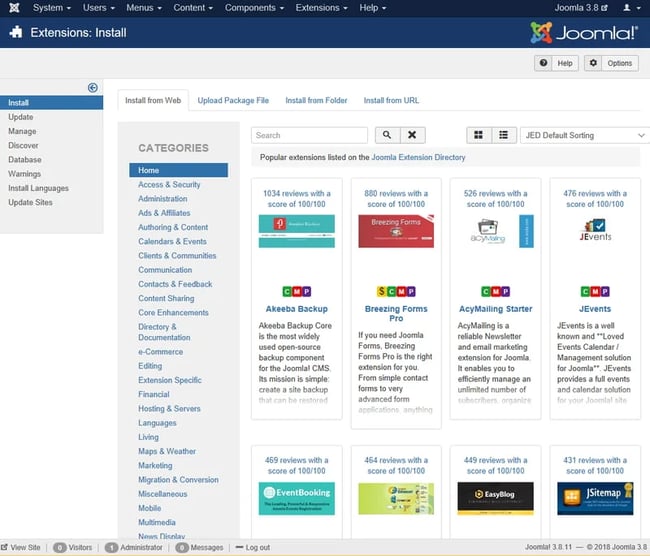This screenshot has height=556, width=650.
Task: Click the magnifying glass search button
Action: coord(387,135)
